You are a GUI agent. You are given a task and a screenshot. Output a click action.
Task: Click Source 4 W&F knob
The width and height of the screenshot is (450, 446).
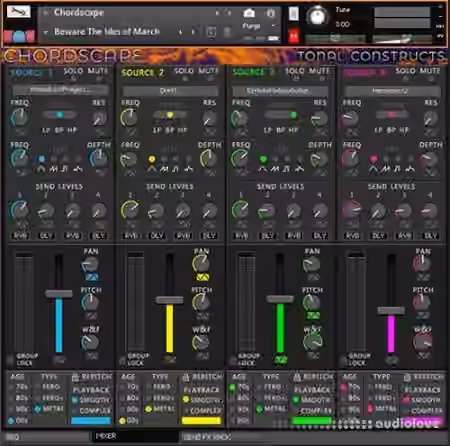422,342
